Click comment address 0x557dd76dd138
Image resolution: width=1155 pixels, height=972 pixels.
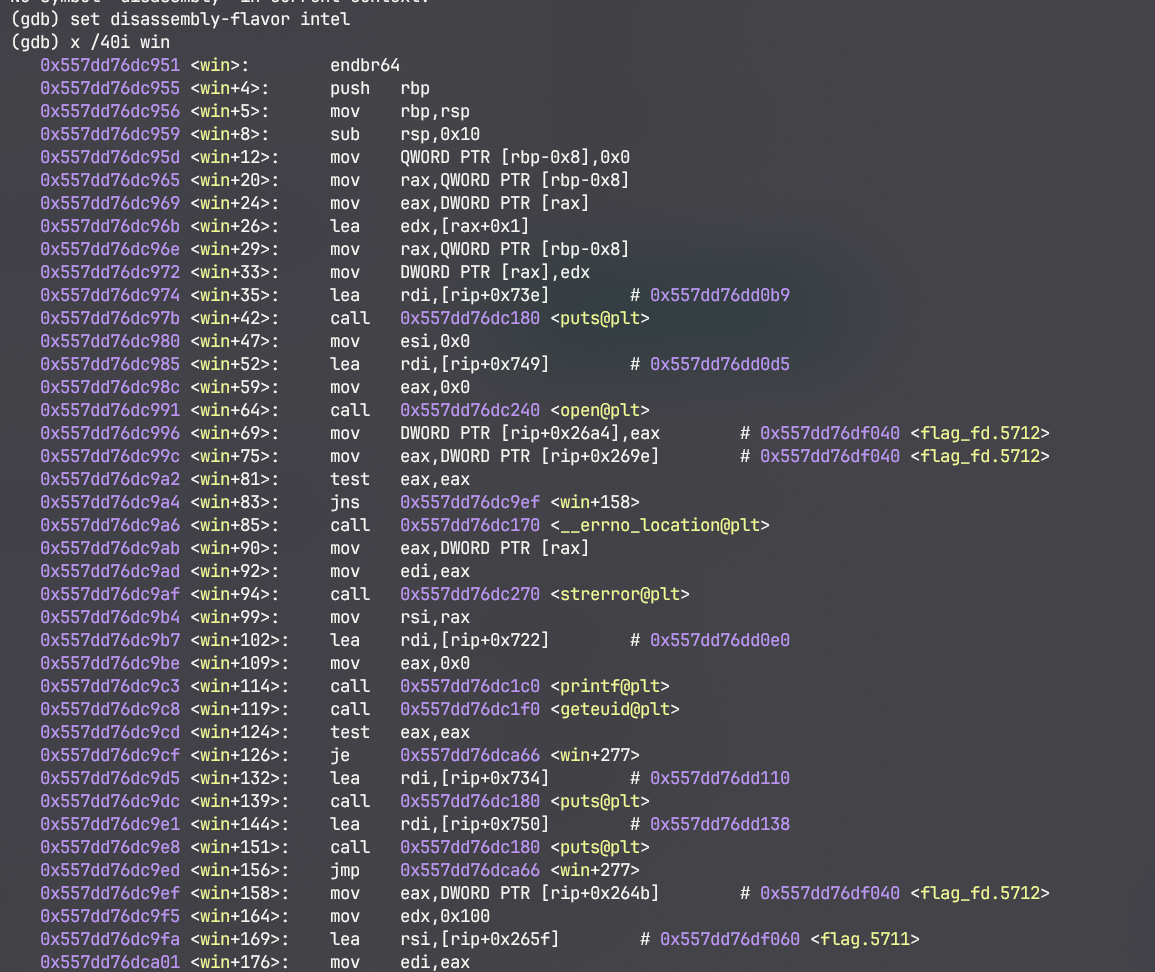pos(720,824)
